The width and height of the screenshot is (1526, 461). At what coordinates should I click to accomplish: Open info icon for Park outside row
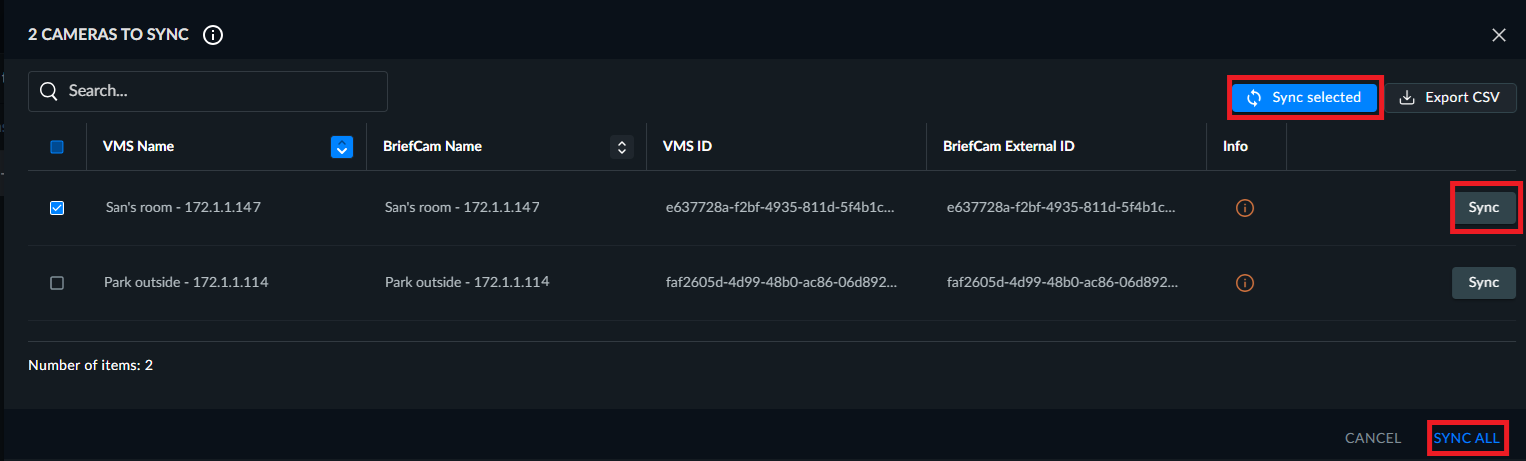tap(1245, 283)
